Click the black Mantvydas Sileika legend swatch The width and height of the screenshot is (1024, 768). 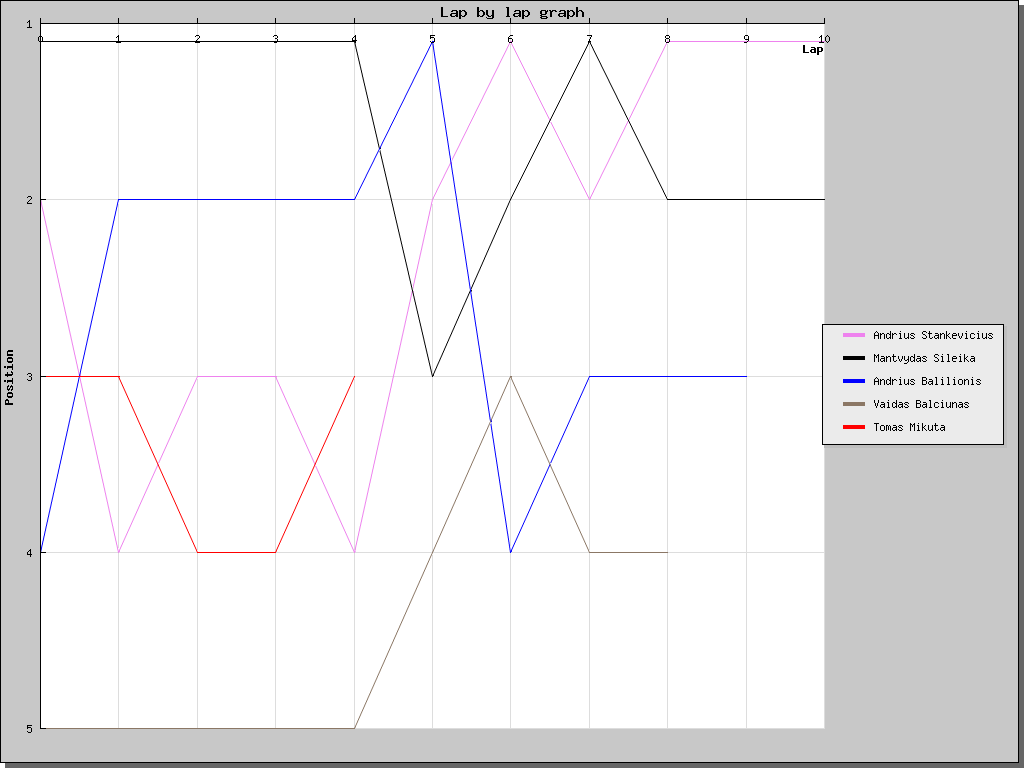click(854, 358)
